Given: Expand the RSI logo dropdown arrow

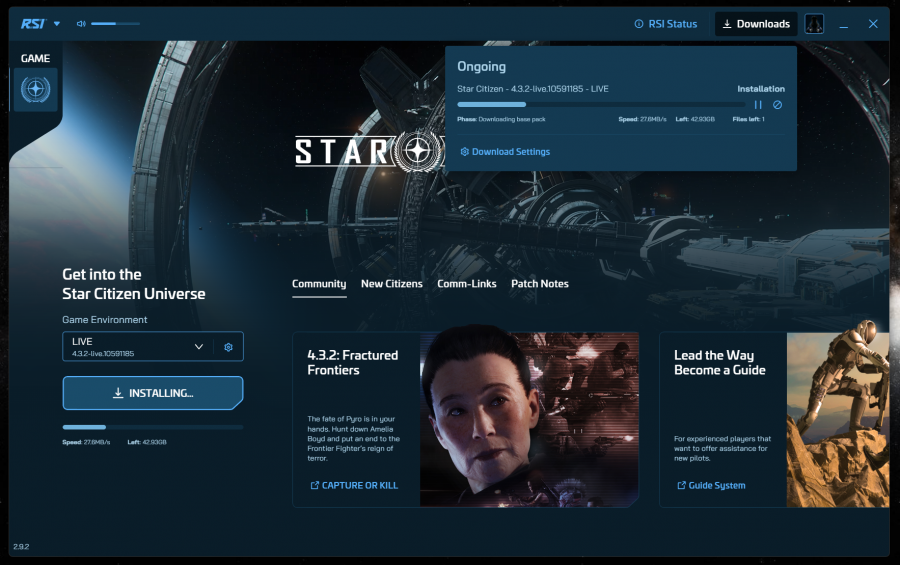Looking at the screenshot, I should coord(57,24).
